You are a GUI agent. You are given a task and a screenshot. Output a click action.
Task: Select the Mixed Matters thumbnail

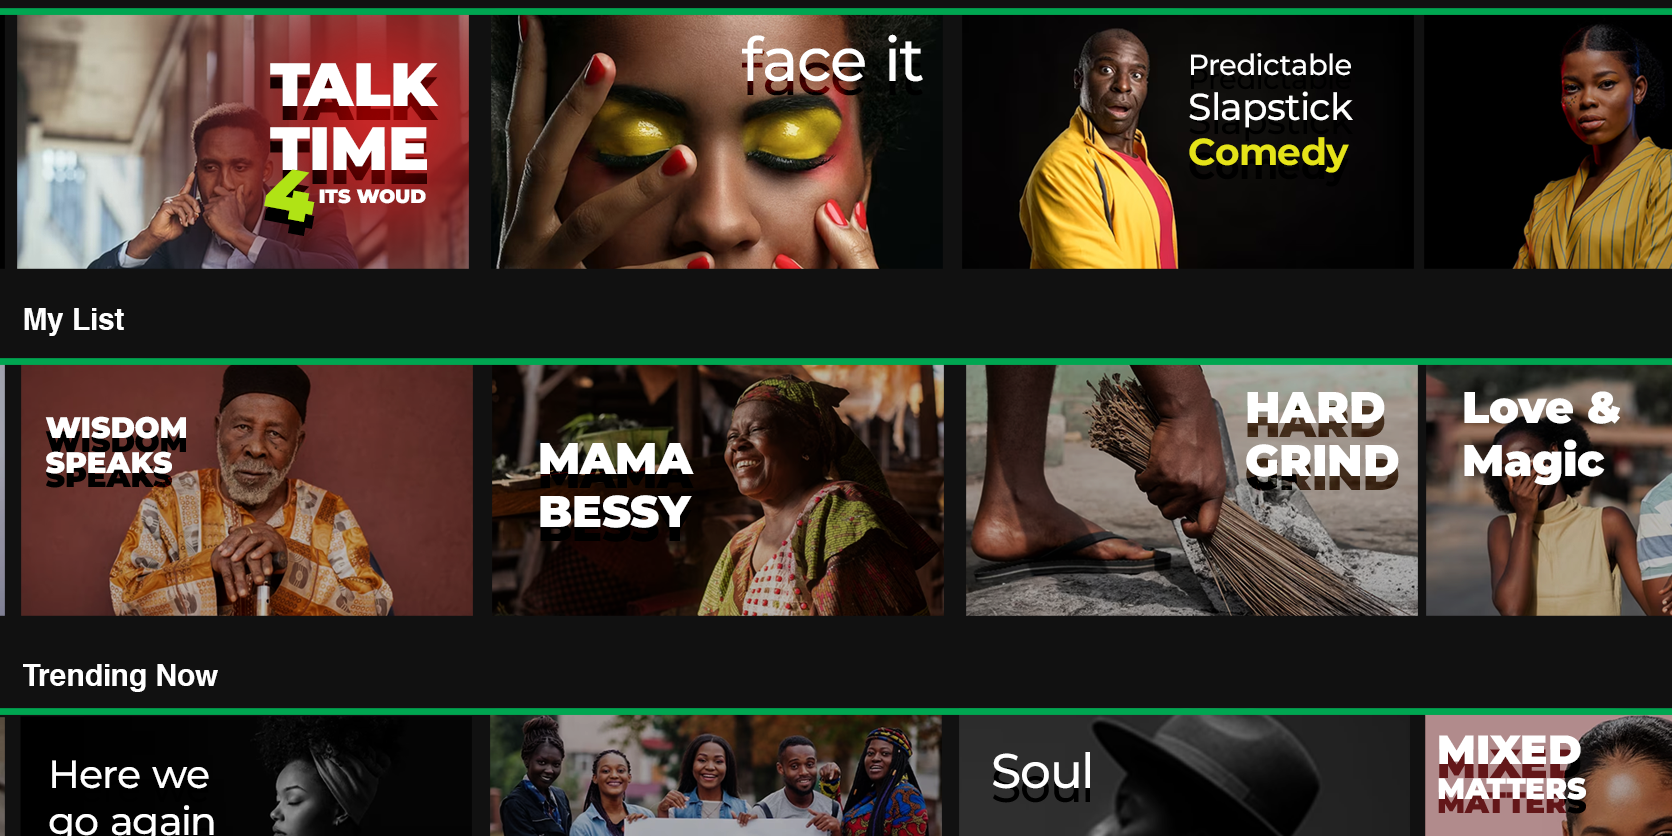(1548, 776)
